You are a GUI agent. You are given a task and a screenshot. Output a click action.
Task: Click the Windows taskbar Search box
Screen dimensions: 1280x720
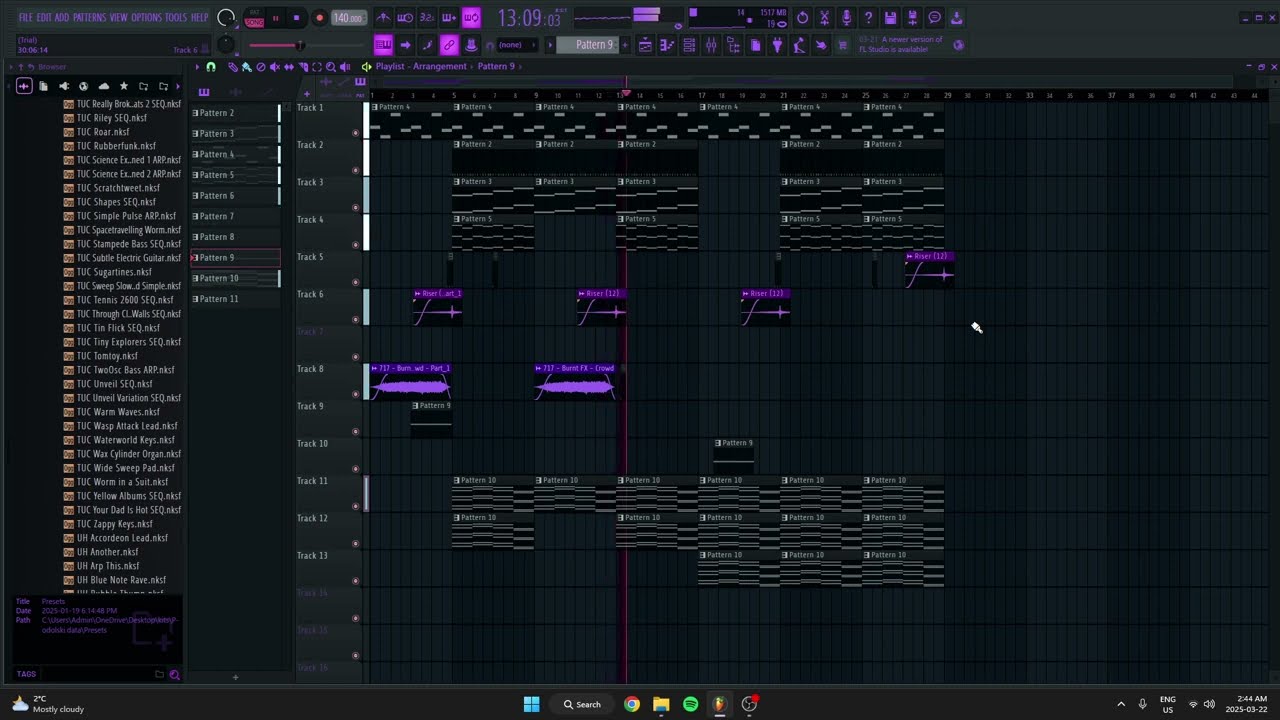coord(582,704)
